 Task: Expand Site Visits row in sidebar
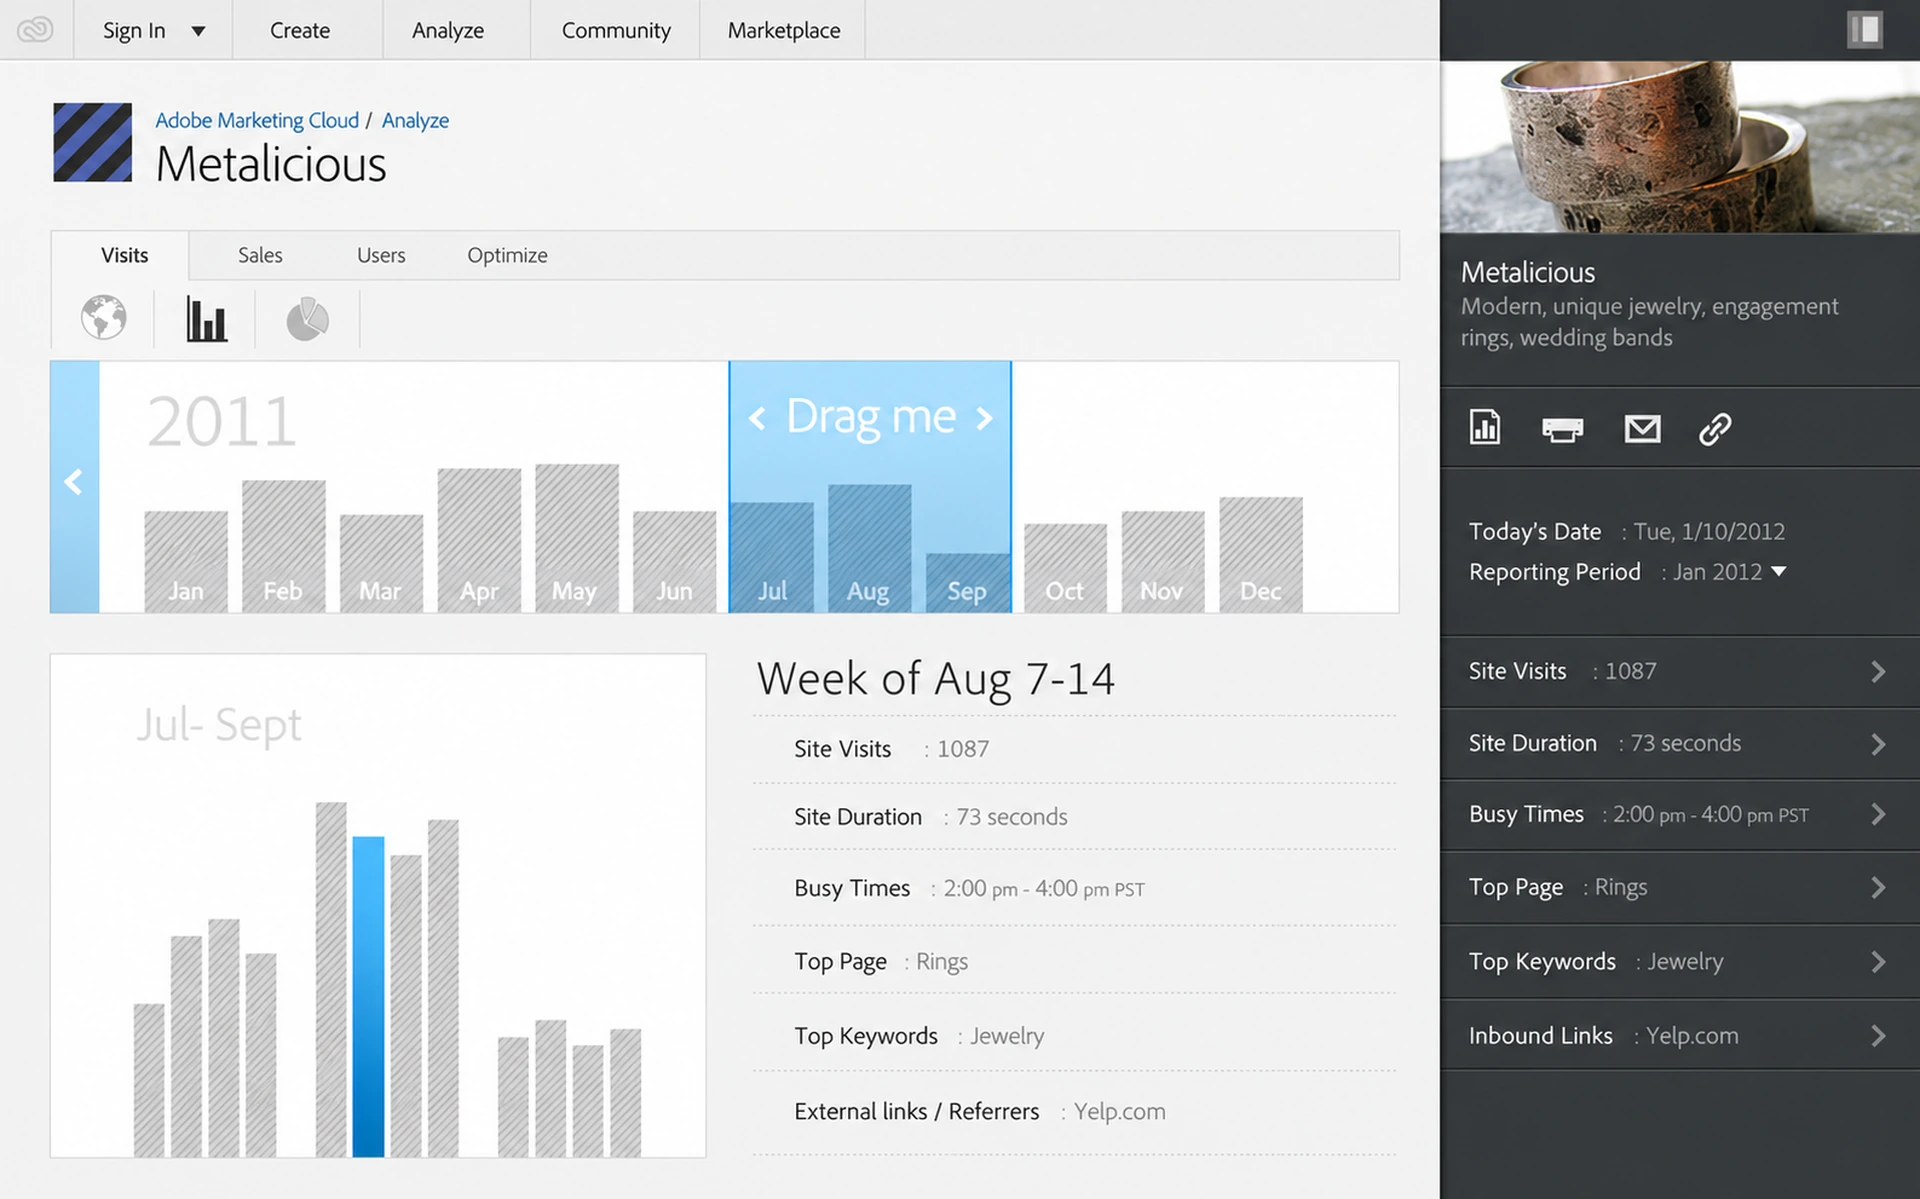[x=1680, y=671]
